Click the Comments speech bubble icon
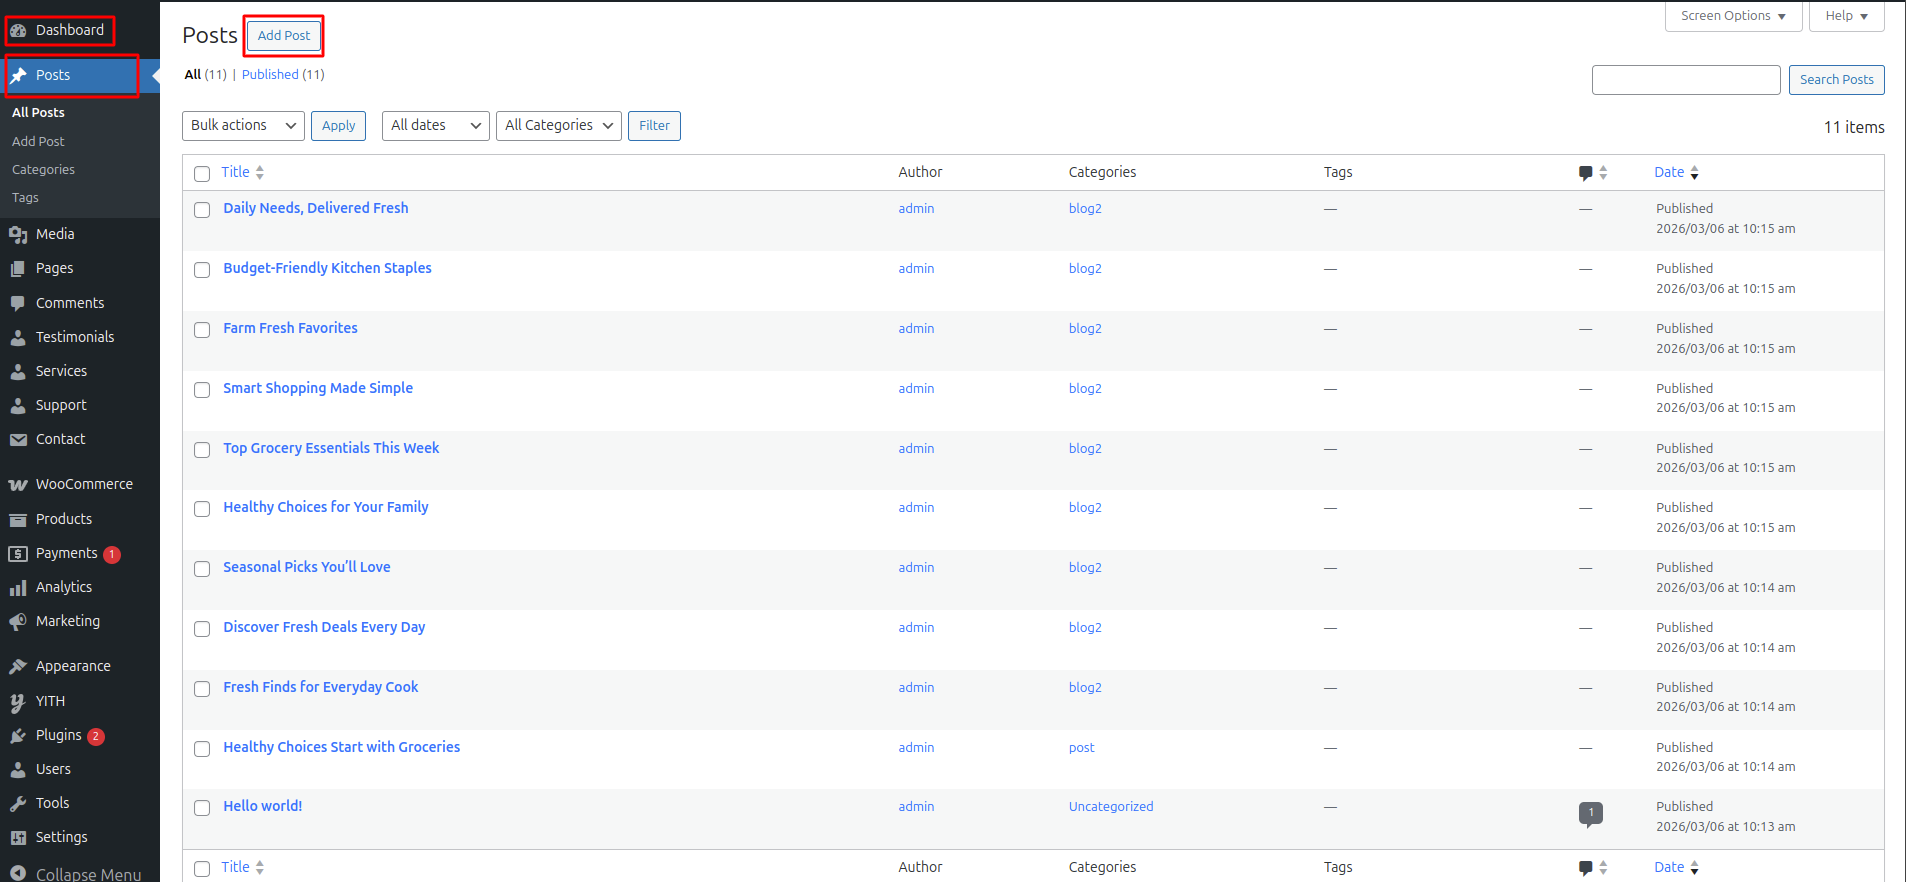This screenshot has width=1906, height=882. (18, 304)
